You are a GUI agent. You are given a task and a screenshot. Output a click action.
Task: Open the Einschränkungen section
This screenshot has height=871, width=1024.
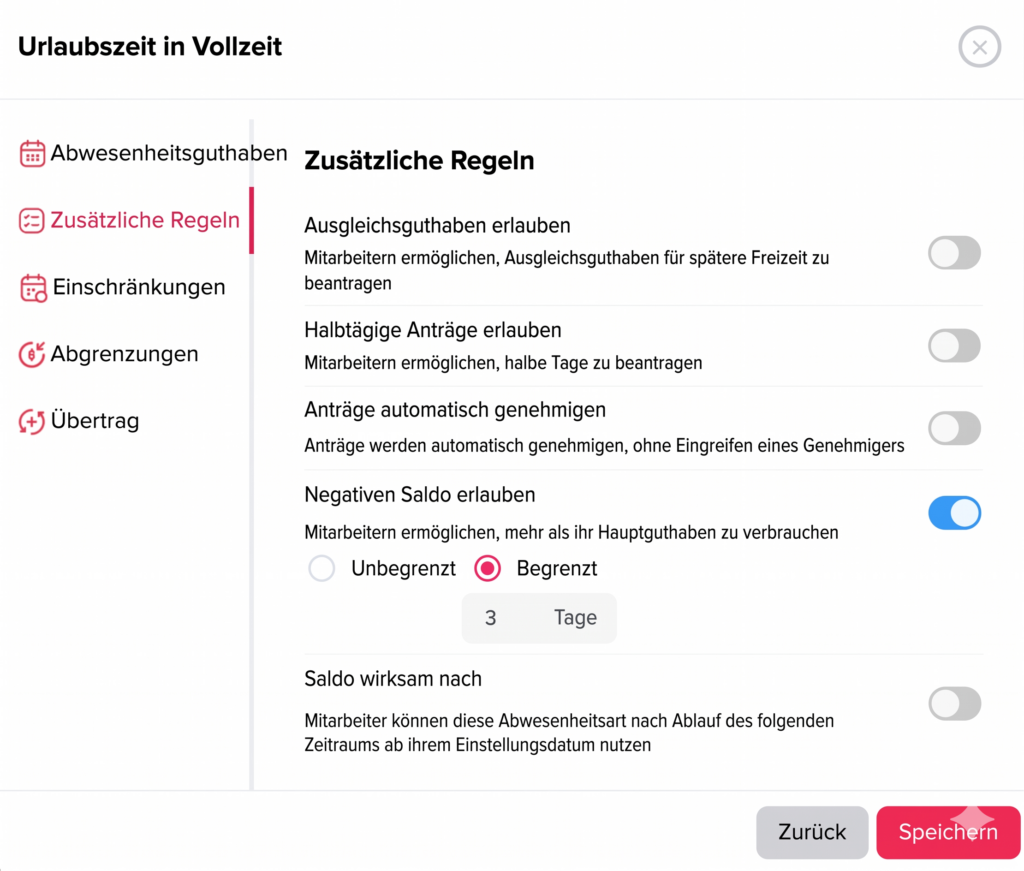140,287
